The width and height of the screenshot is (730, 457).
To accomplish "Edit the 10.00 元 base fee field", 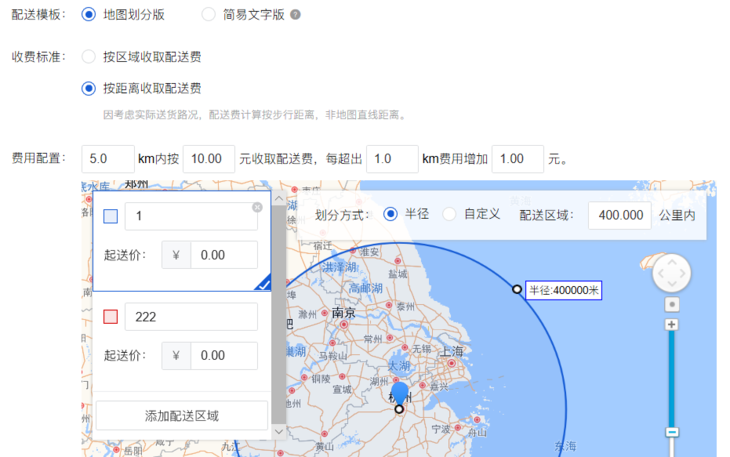I will (209, 159).
